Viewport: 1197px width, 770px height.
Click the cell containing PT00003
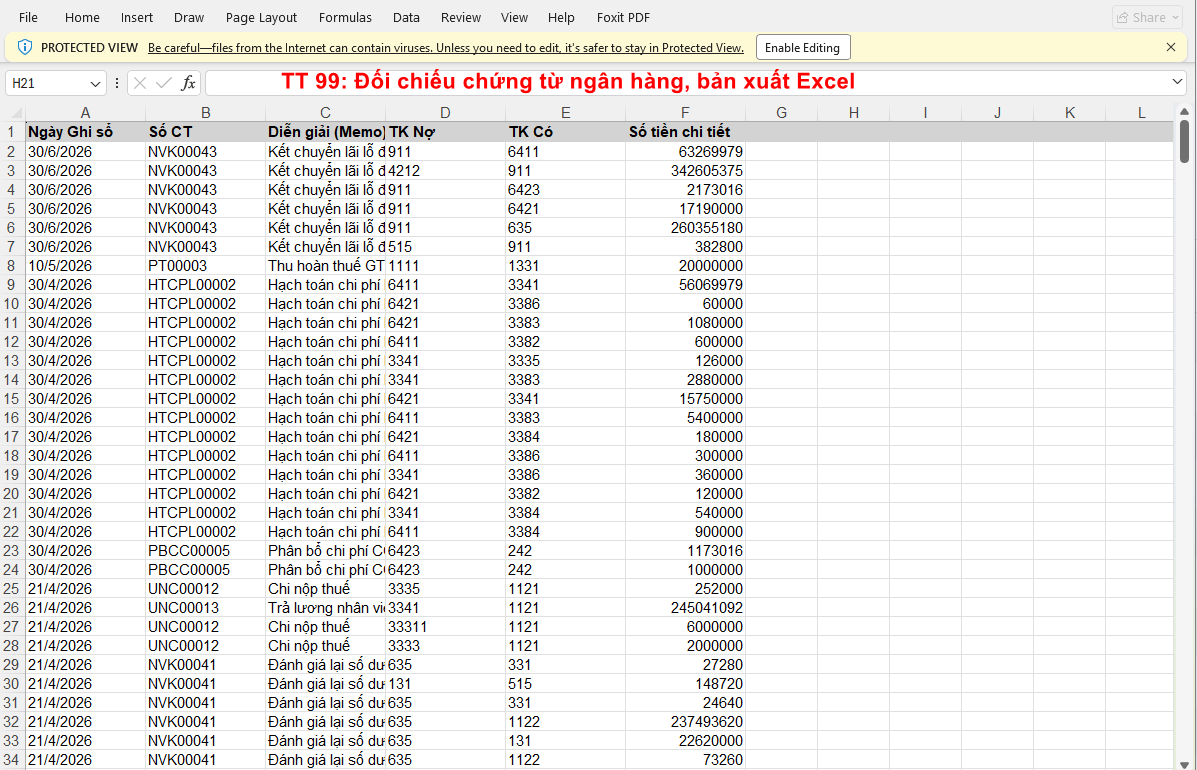206,265
